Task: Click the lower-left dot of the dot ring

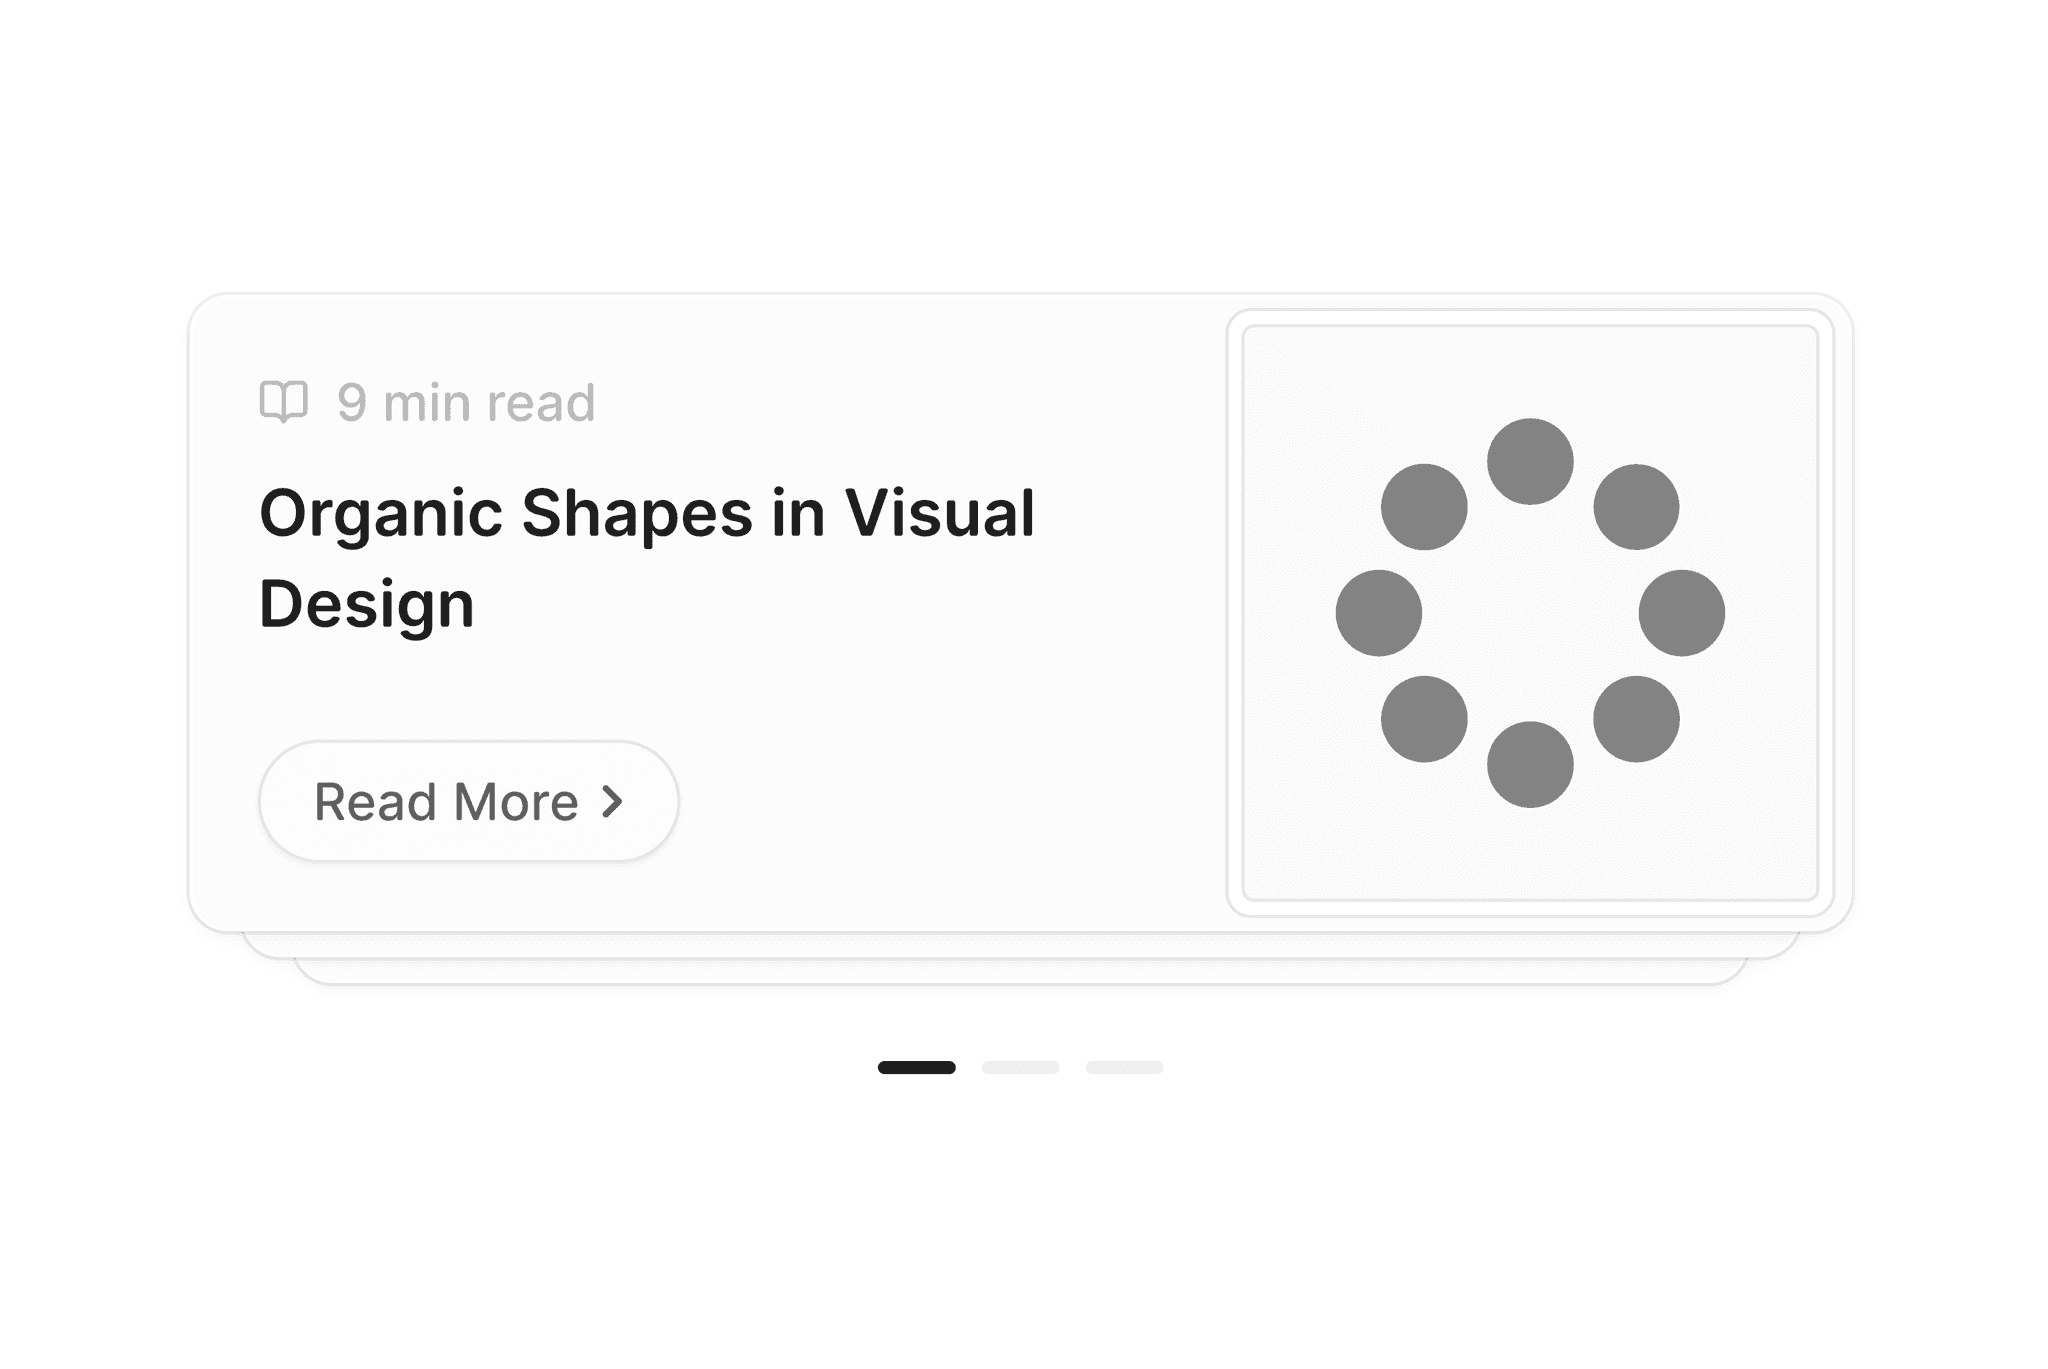Action: 1424,719
